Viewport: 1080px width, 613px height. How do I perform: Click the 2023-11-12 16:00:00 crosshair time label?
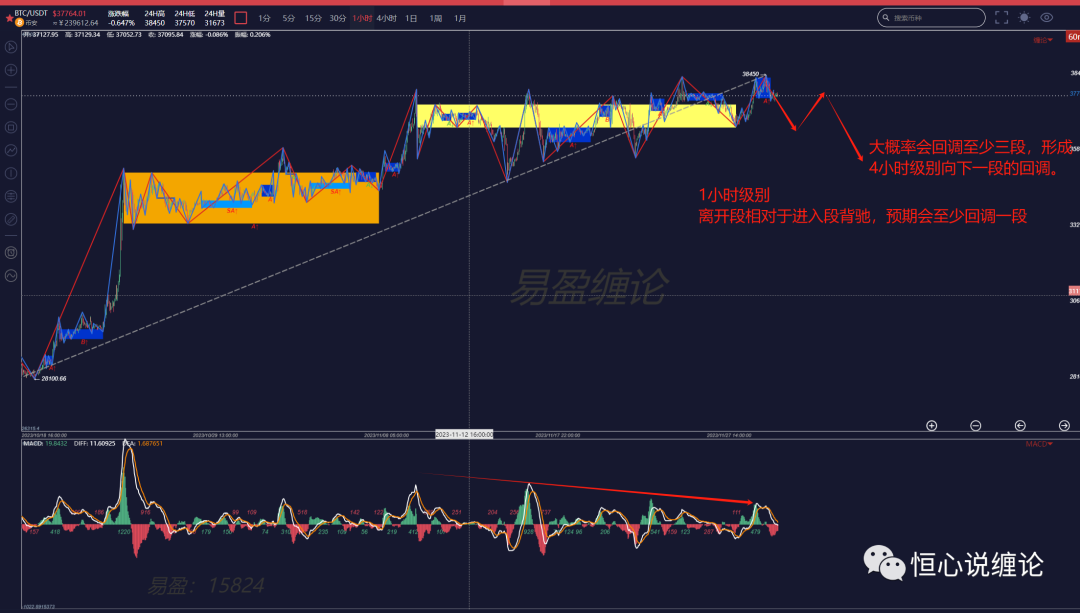coord(464,435)
